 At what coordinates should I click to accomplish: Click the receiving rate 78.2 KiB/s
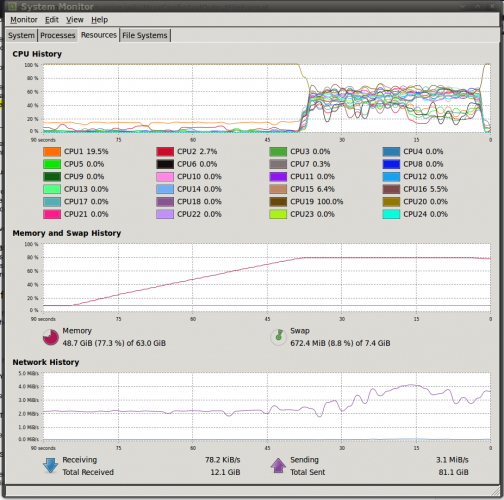tap(222, 460)
